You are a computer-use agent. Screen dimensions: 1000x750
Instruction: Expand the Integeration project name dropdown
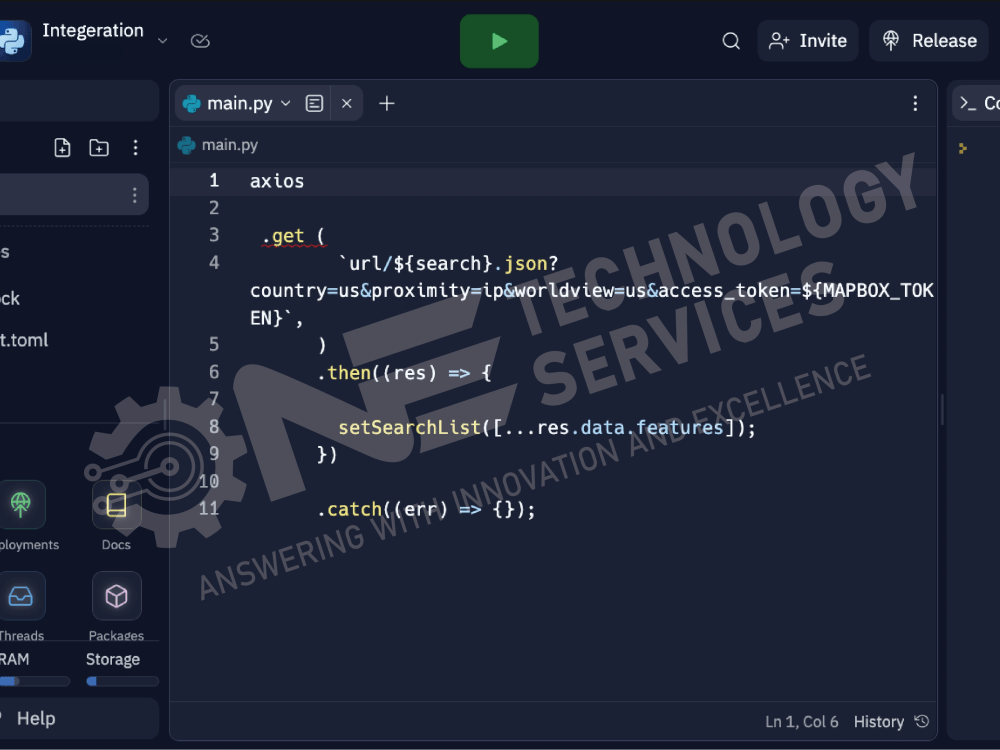click(163, 41)
